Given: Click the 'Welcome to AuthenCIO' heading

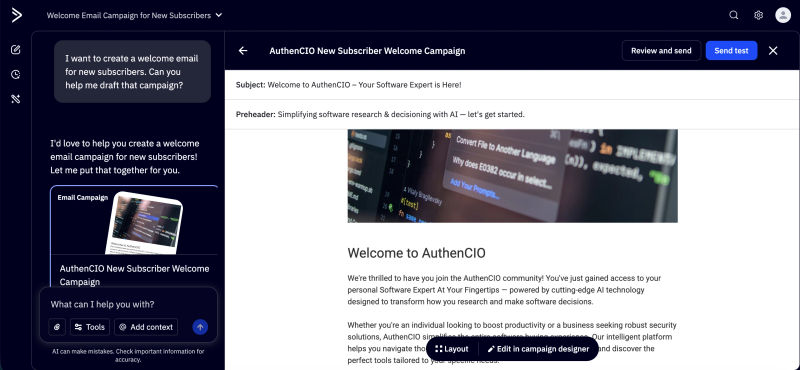Looking at the screenshot, I should click(416, 253).
